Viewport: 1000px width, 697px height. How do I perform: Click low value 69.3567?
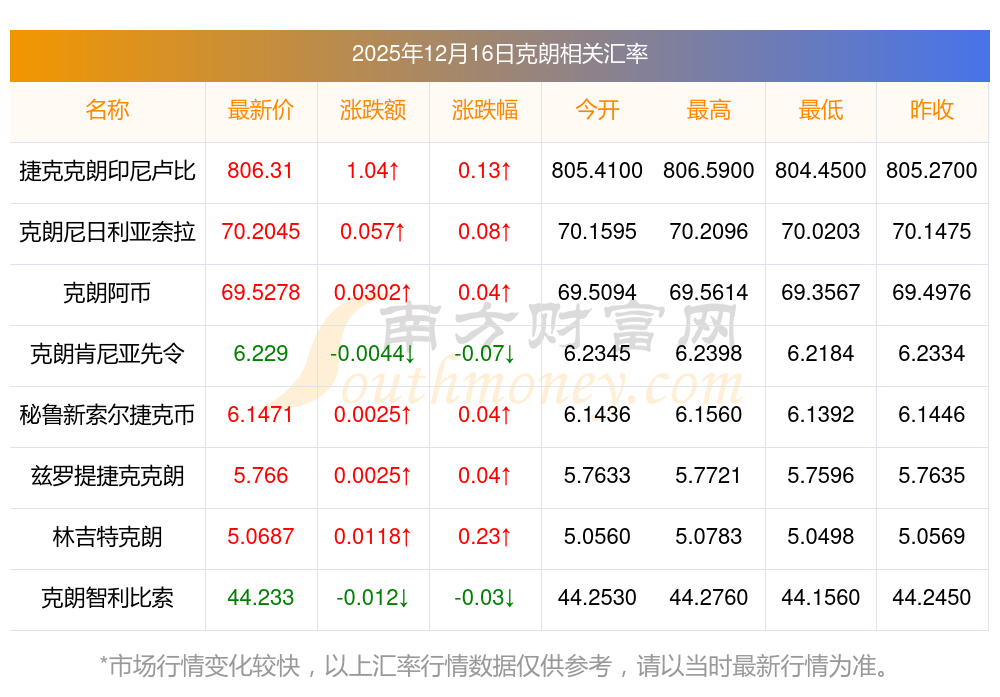(x=821, y=293)
